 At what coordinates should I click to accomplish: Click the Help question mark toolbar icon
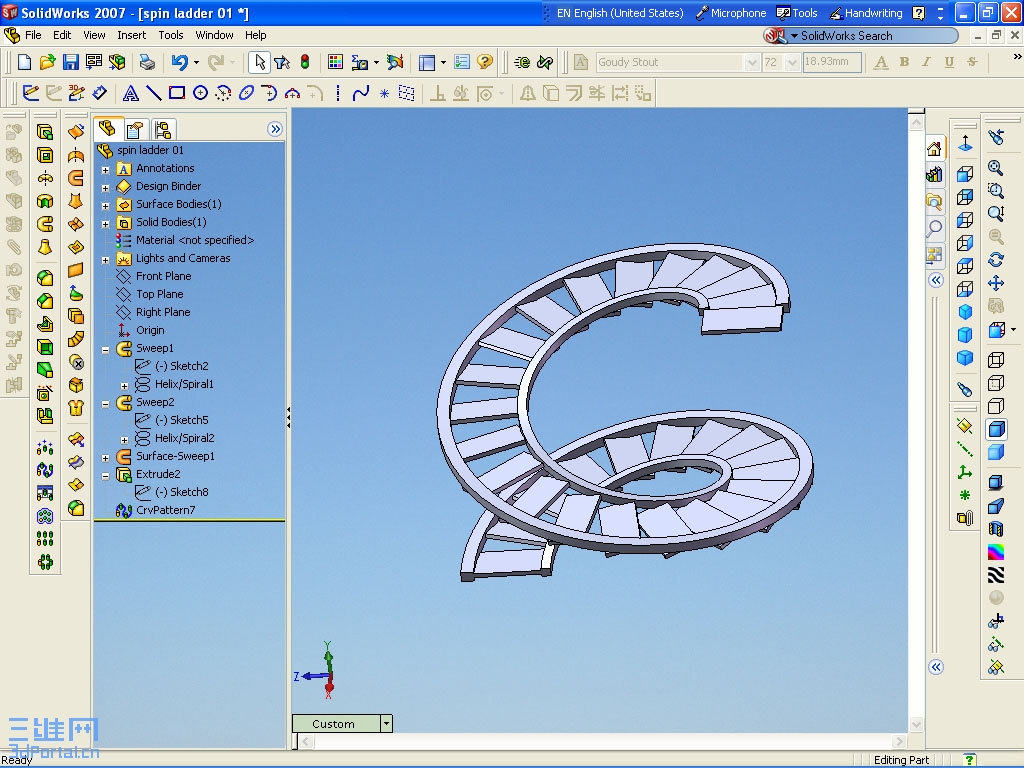(485, 62)
